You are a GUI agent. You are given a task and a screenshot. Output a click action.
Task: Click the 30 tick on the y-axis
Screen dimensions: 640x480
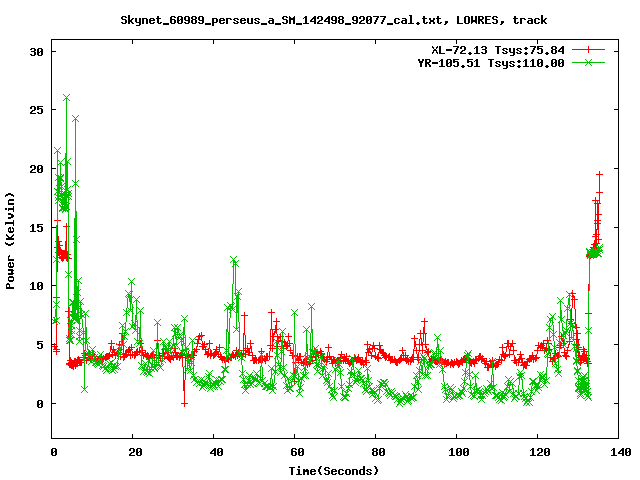tap(35, 52)
